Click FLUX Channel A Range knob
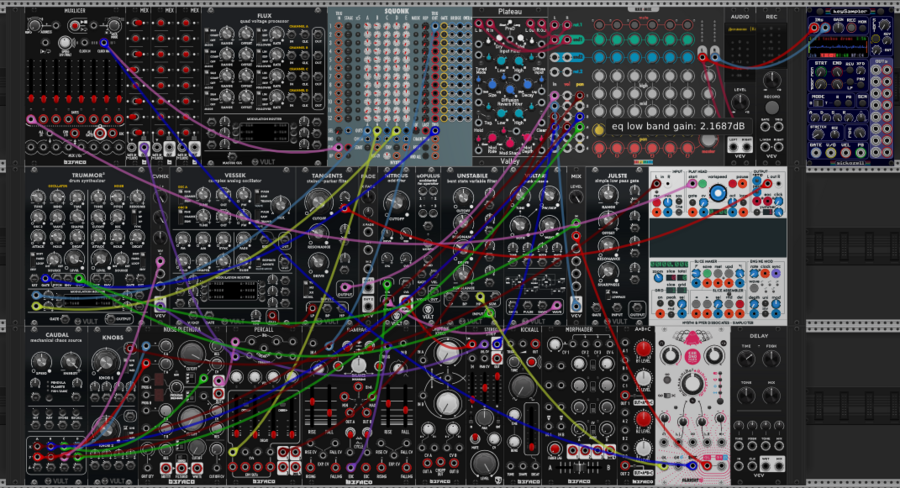 coord(227,34)
